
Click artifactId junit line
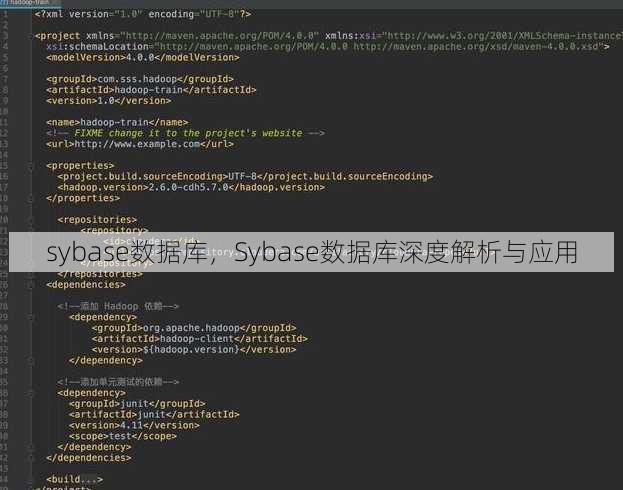pyautogui.click(x=154, y=414)
